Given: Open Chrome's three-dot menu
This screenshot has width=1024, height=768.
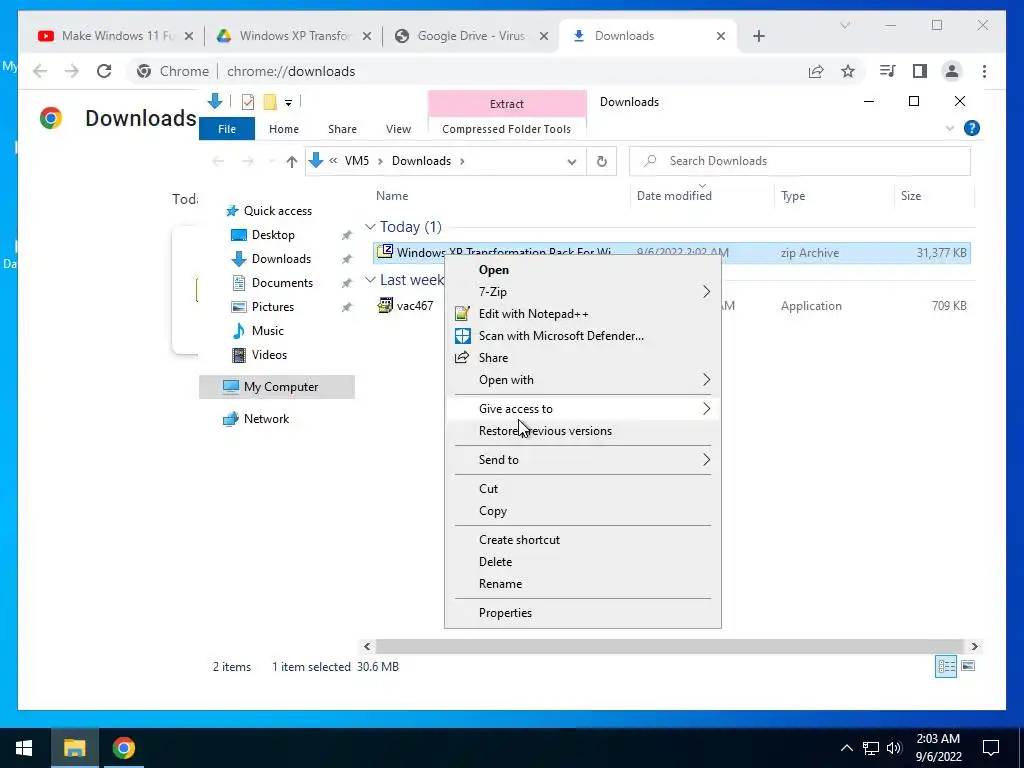Looking at the screenshot, I should [x=984, y=71].
